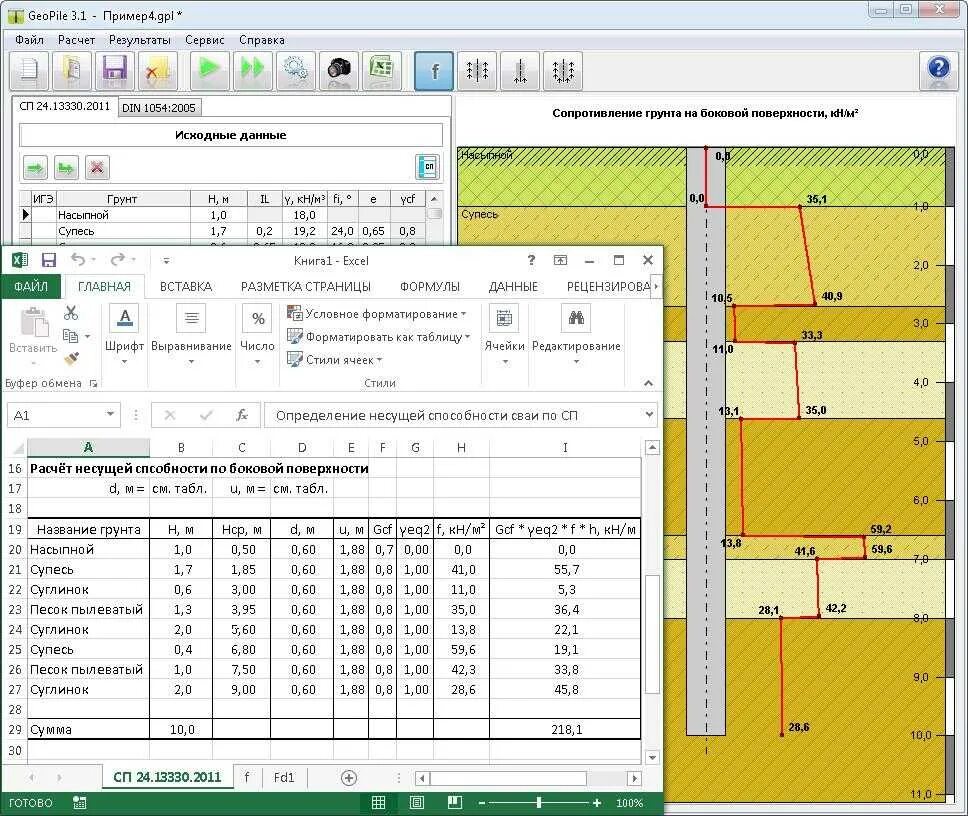
Task: Select Normal view button in Excel status bar
Action: [x=378, y=803]
